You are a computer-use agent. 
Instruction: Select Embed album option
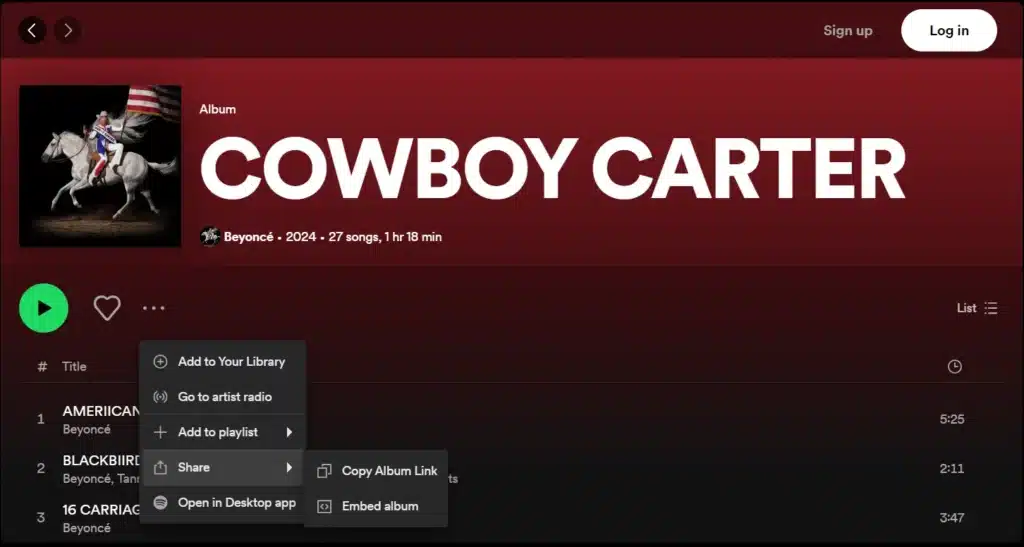[376, 506]
